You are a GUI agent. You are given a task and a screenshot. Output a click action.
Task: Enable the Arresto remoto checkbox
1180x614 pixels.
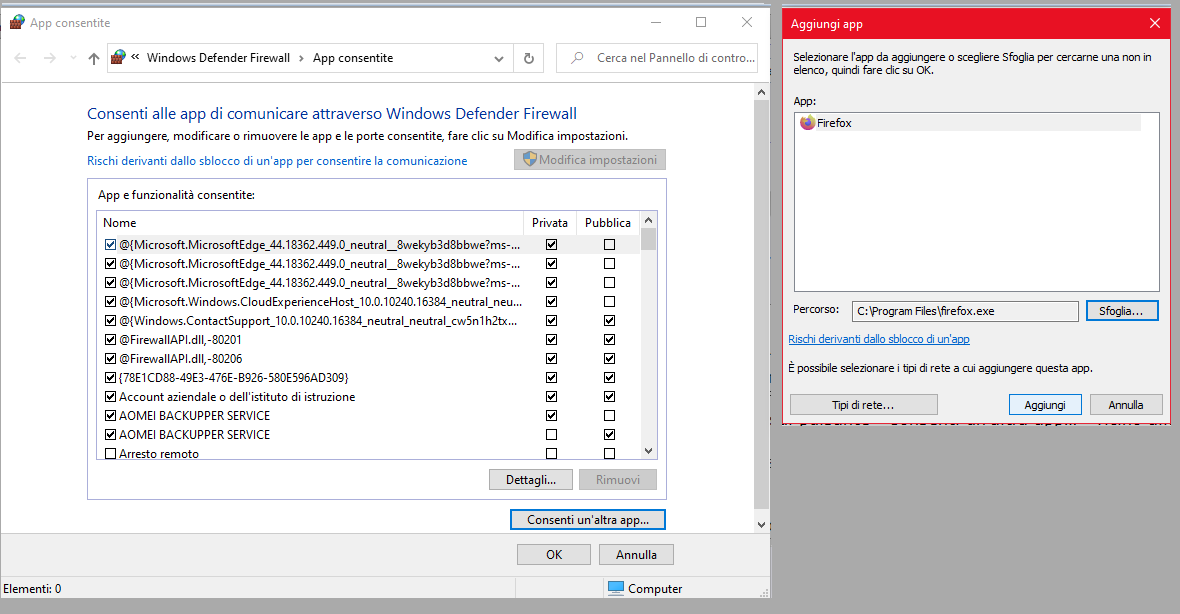point(111,454)
